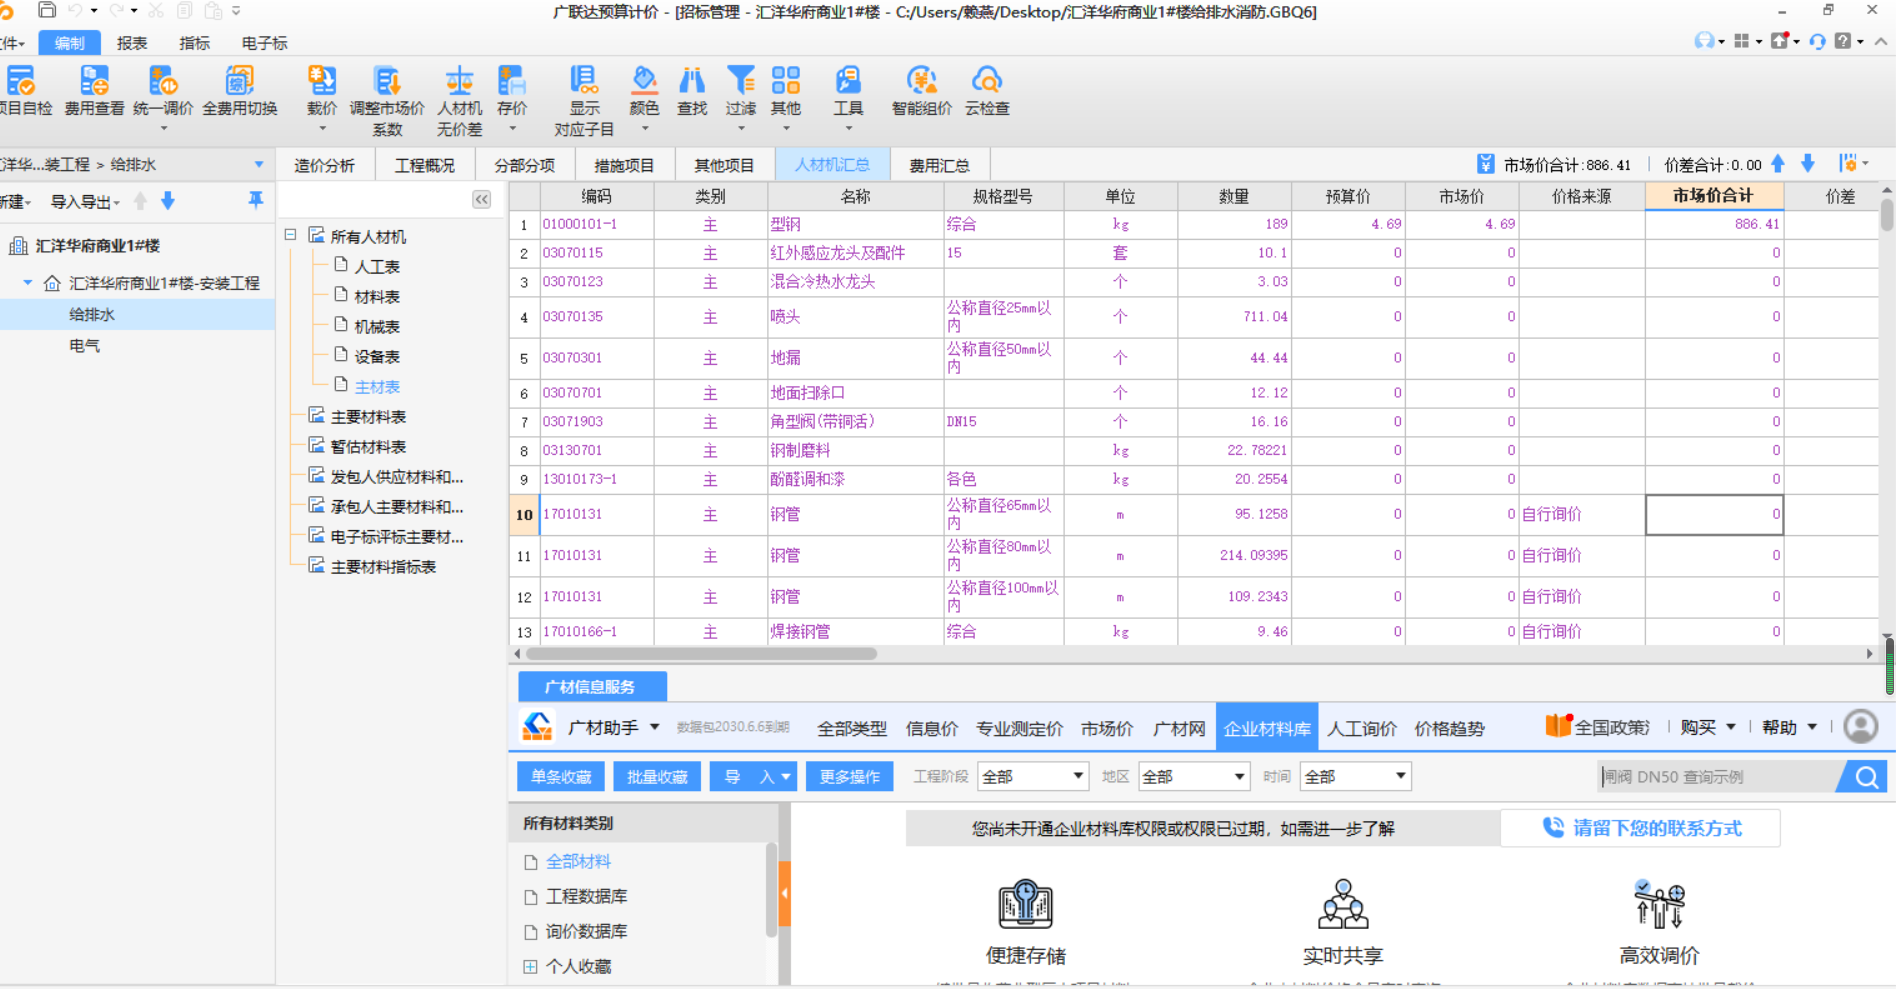Open the 费用汇总 tab
The height and width of the screenshot is (989, 1896).
939,165
